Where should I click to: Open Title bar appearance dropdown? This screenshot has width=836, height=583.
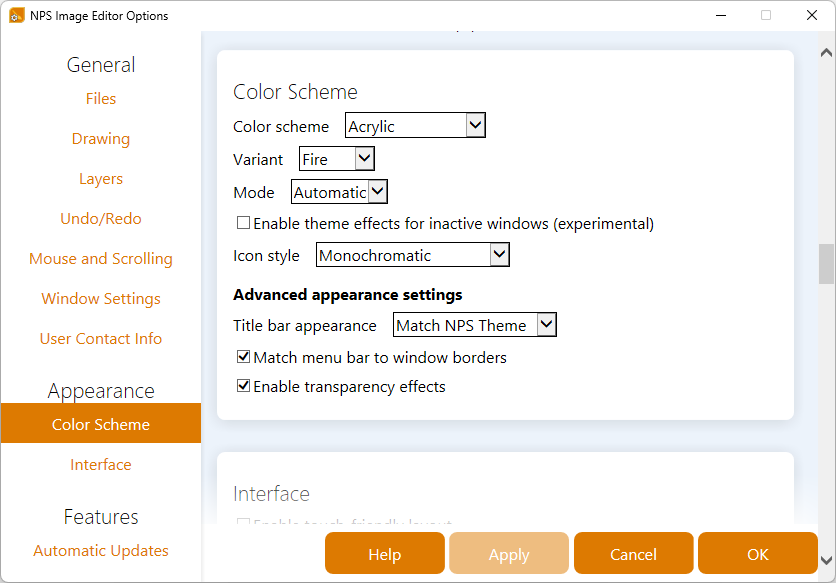475,324
